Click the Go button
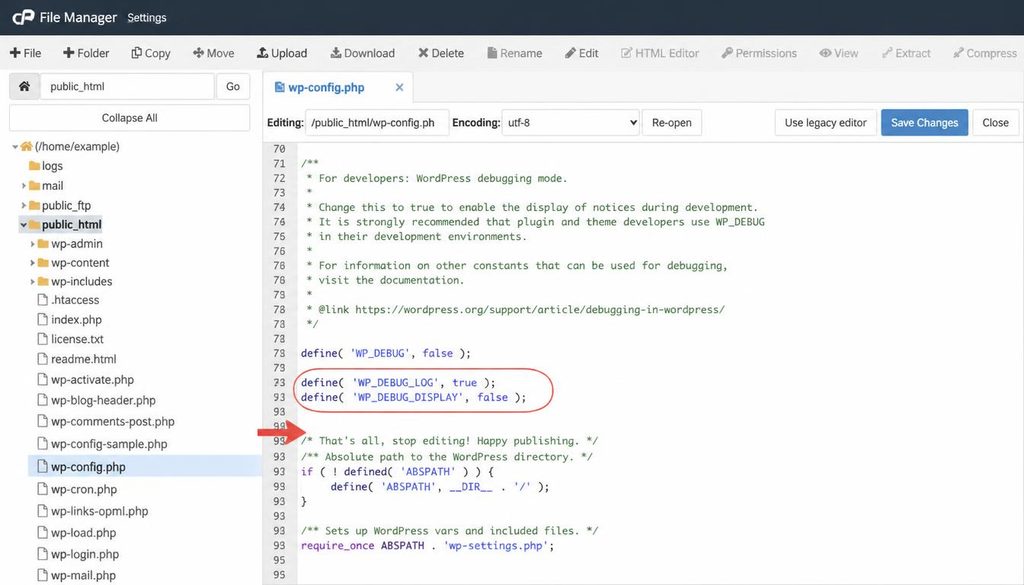The image size is (1024, 585). coord(233,86)
